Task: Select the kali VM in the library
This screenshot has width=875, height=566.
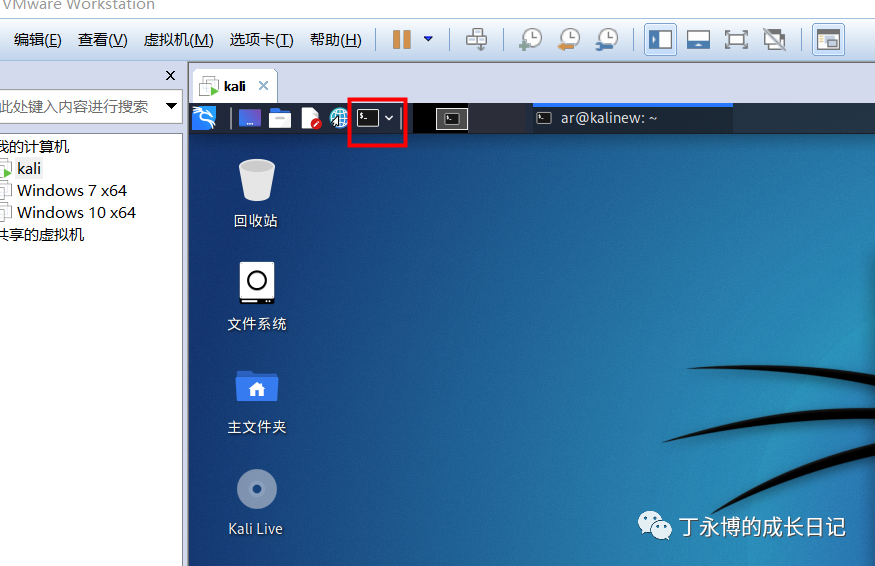Action: pos(29,169)
